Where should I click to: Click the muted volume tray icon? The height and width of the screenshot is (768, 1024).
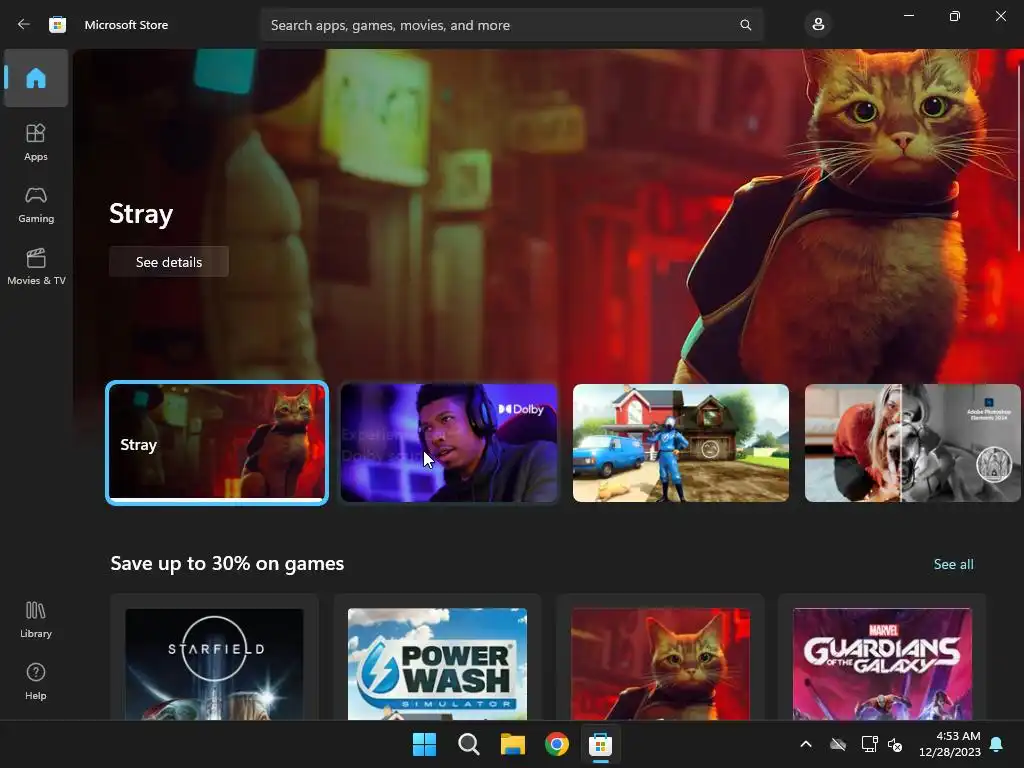pyautogui.click(x=895, y=744)
